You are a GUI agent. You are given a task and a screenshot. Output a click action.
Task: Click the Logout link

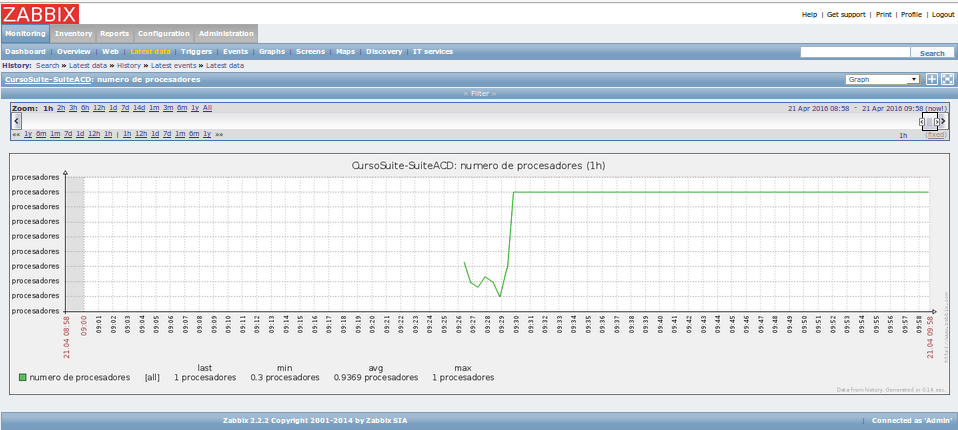click(x=943, y=15)
